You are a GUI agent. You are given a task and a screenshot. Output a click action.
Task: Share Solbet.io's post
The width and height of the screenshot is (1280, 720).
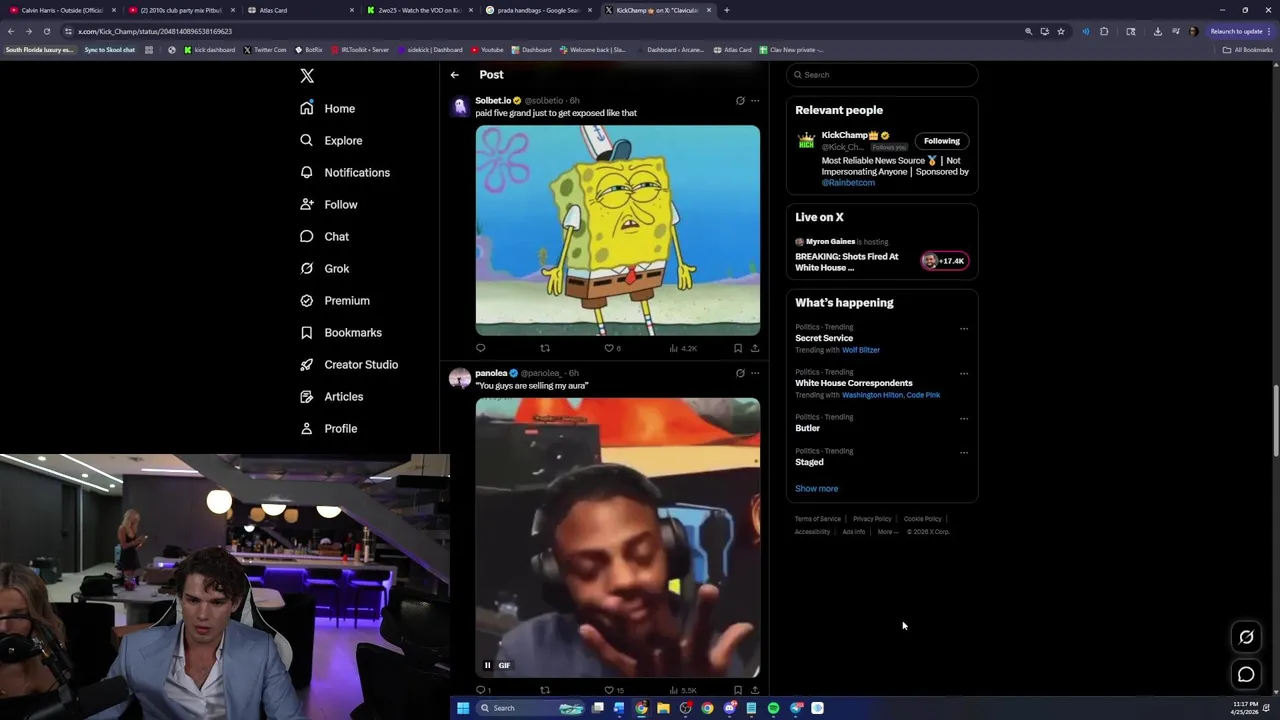[755, 348]
